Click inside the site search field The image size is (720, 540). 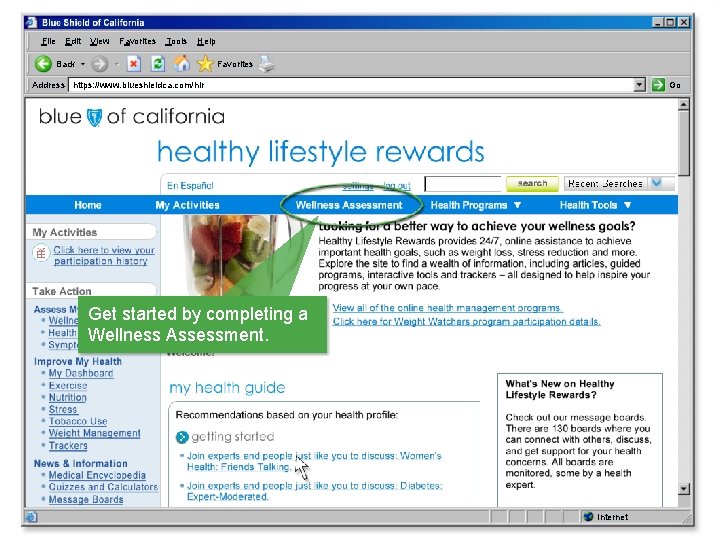click(x=463, y=184)
